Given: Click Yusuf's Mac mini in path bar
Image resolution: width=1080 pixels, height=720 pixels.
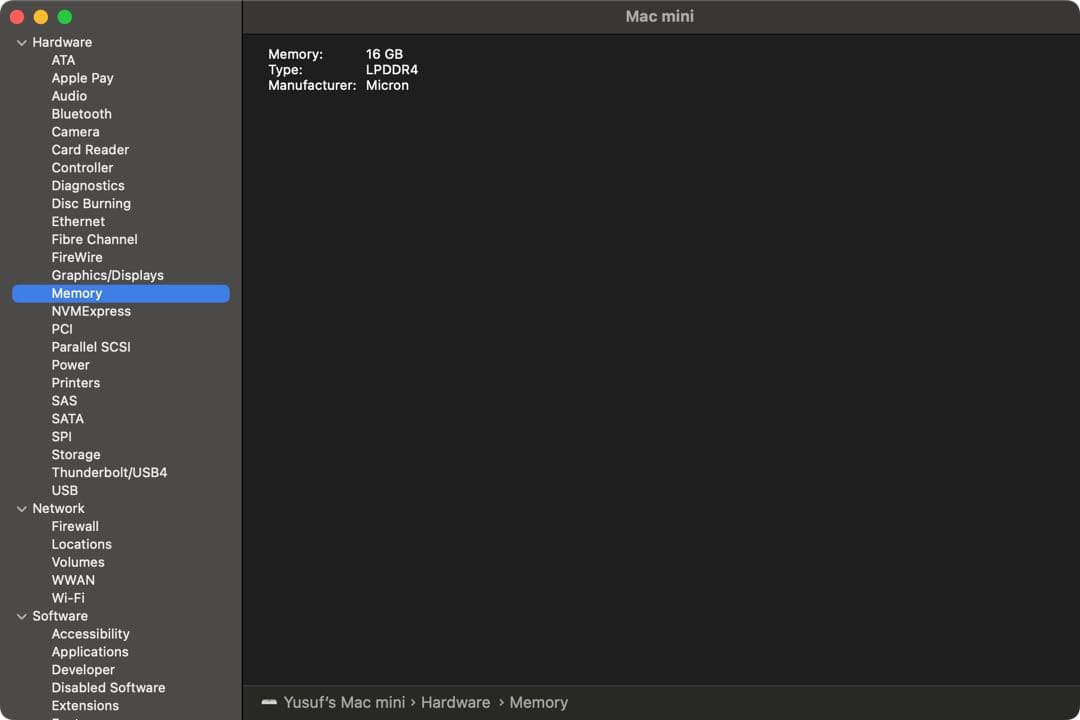Looking at the screenshot, I should (x=344, y=703).
